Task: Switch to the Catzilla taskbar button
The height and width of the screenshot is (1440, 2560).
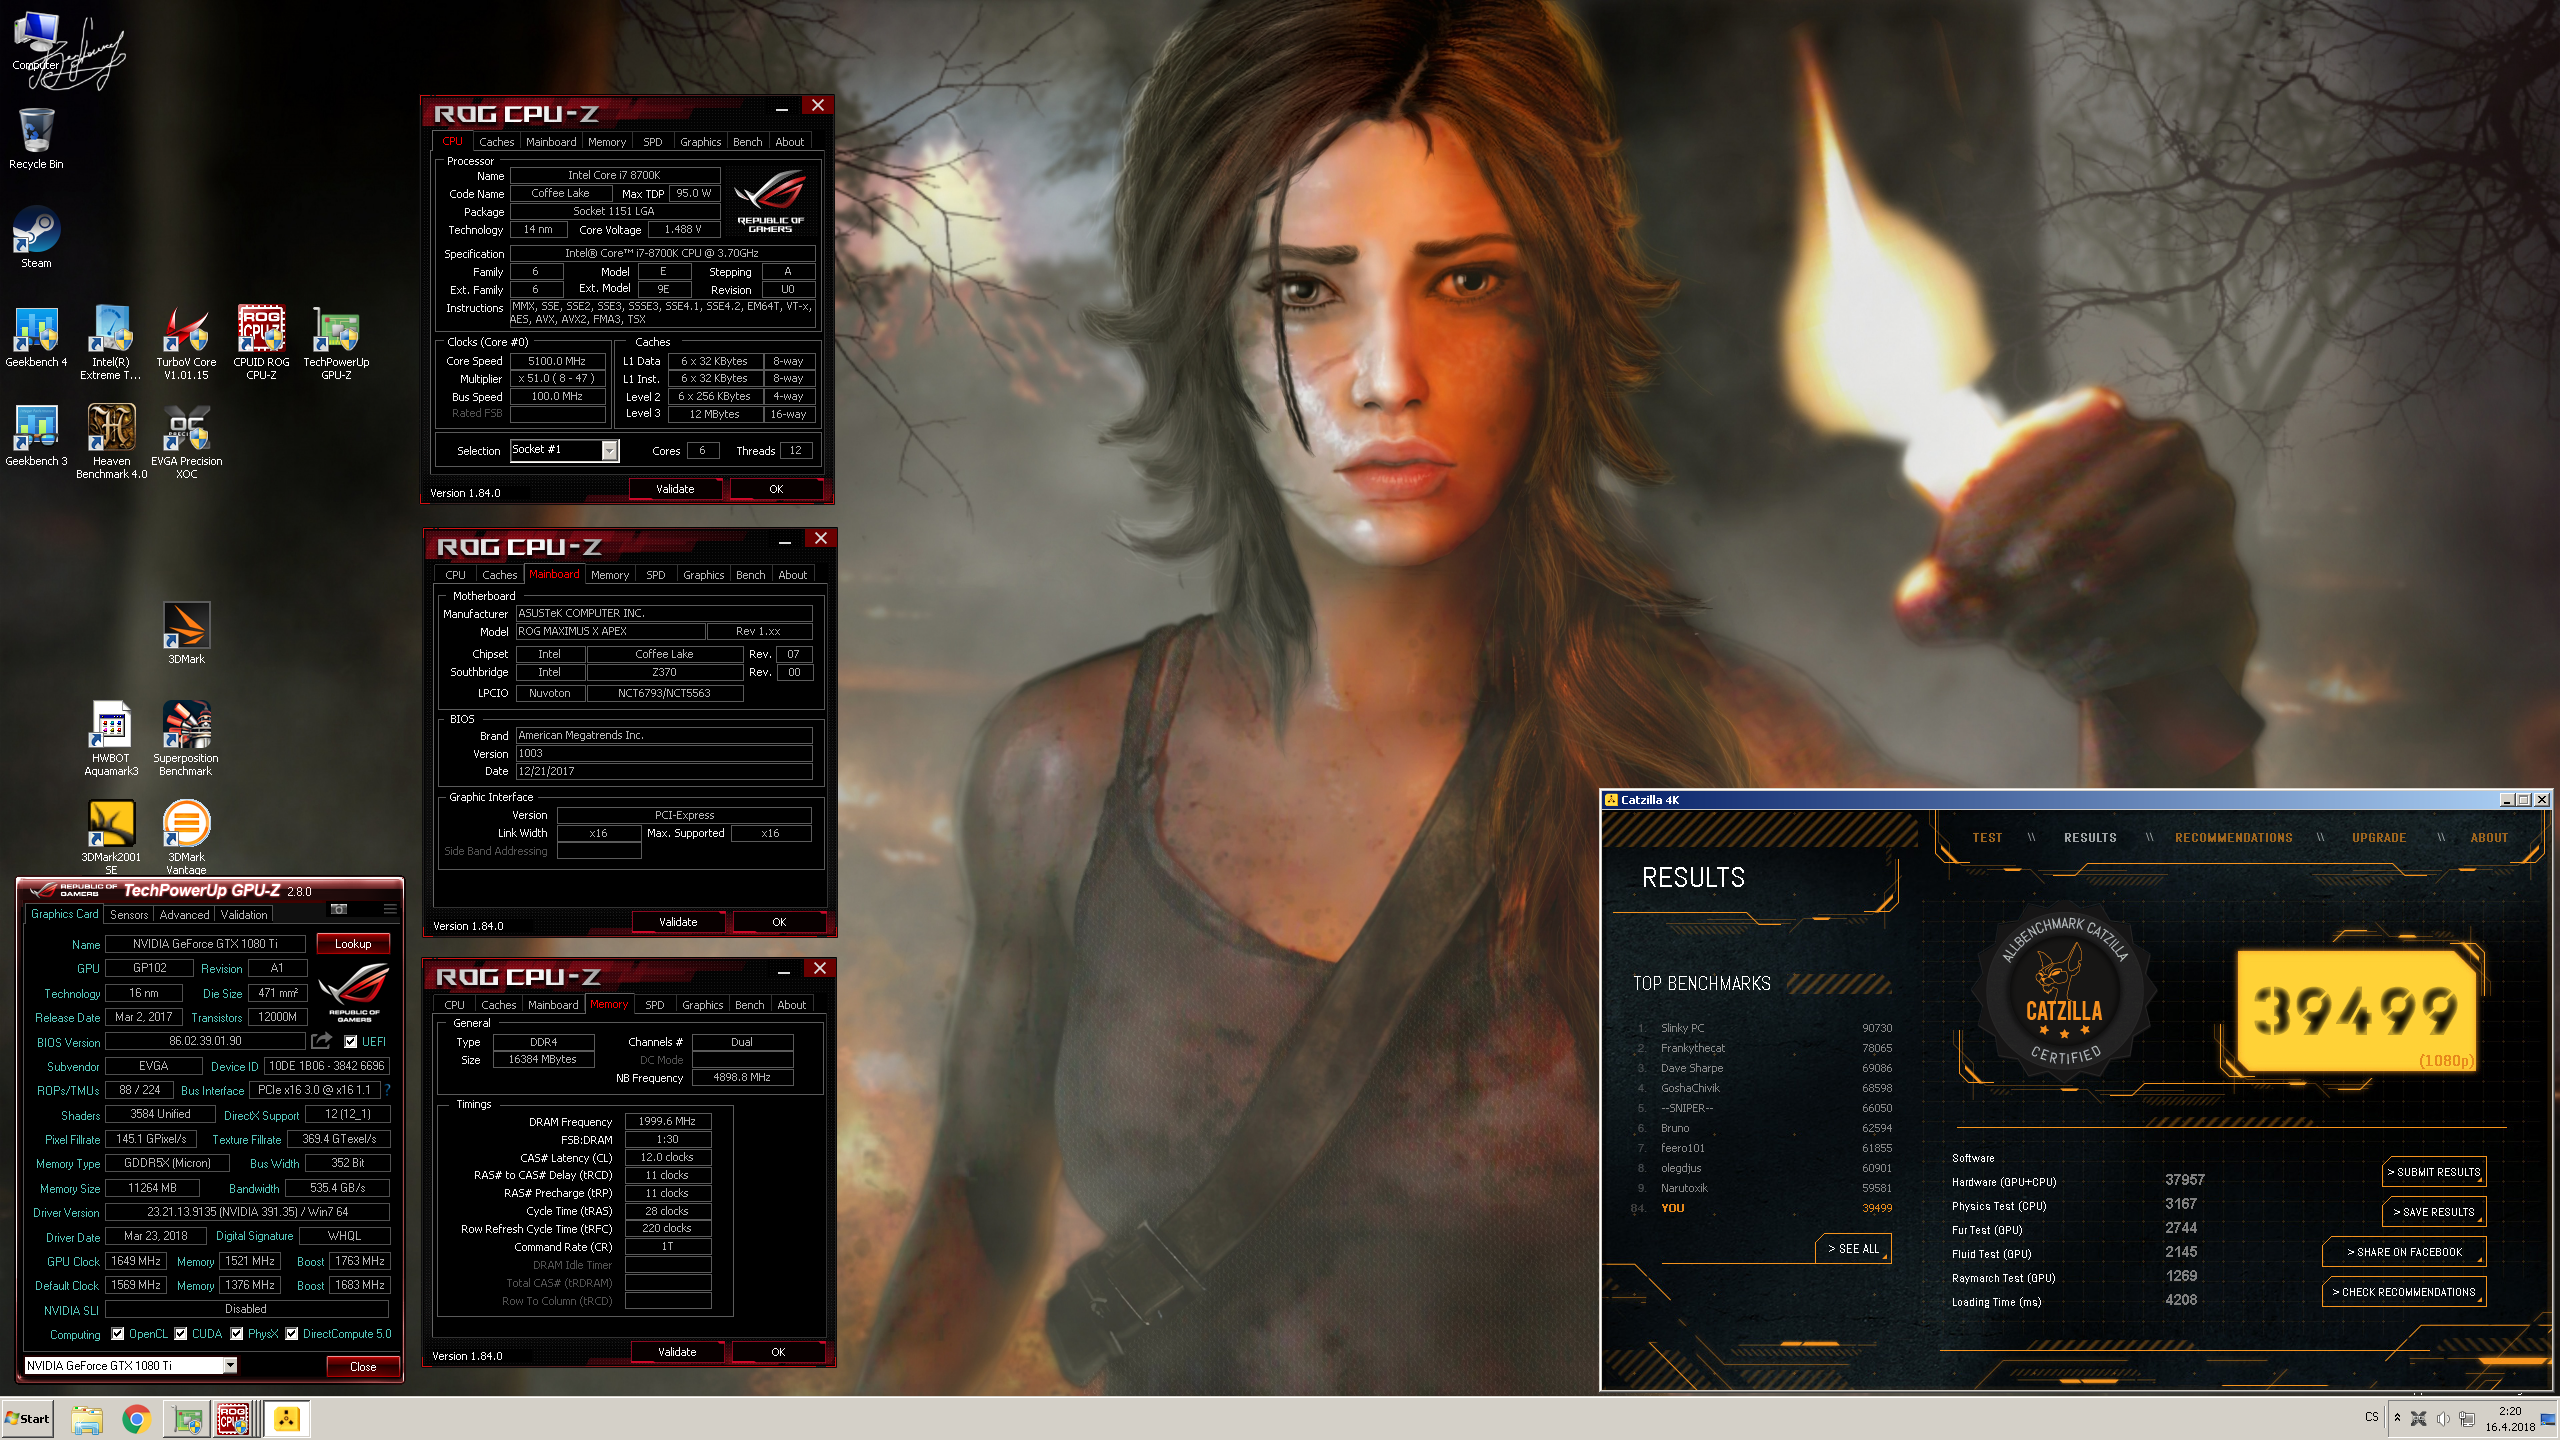Action: click(287, 1419)
